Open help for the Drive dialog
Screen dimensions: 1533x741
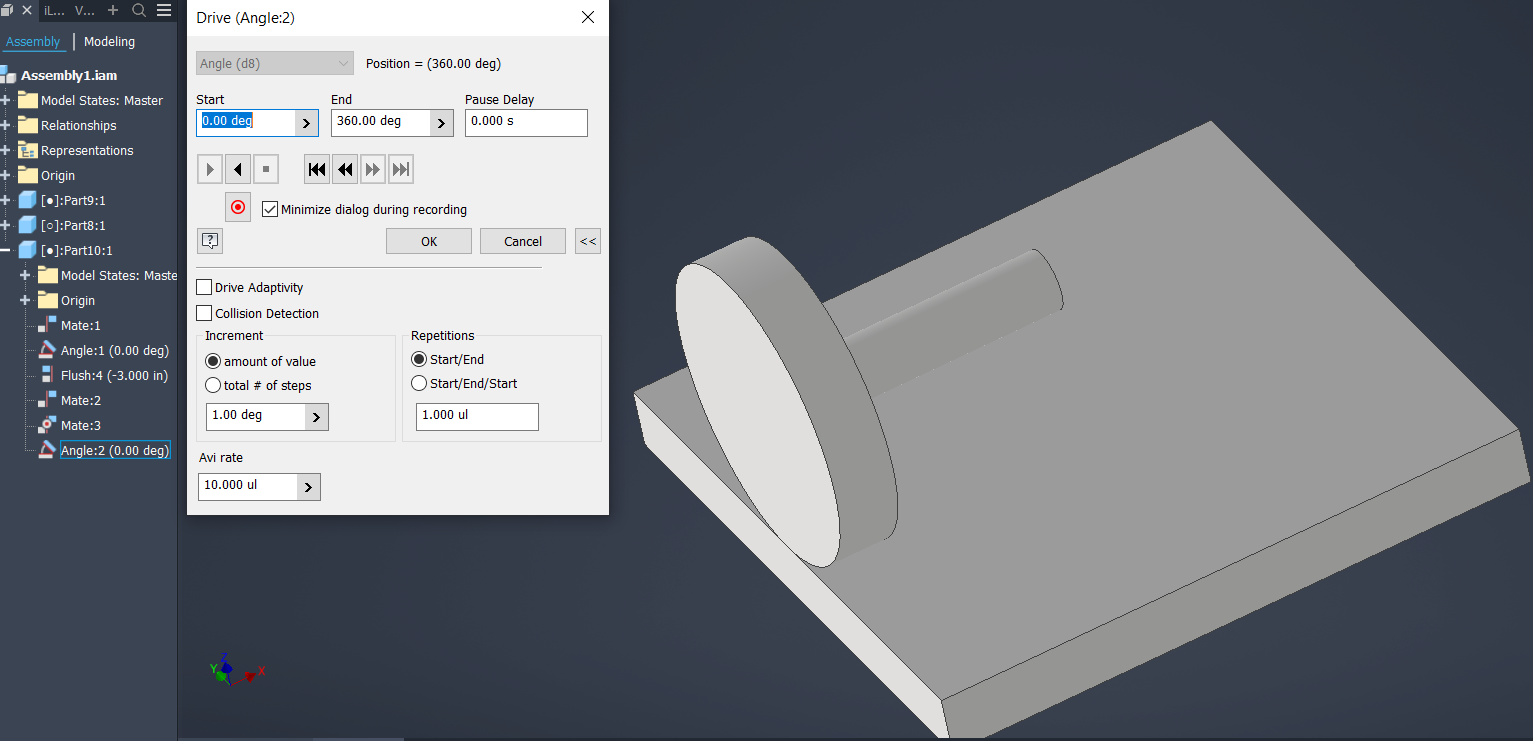[x=209, y=240]
